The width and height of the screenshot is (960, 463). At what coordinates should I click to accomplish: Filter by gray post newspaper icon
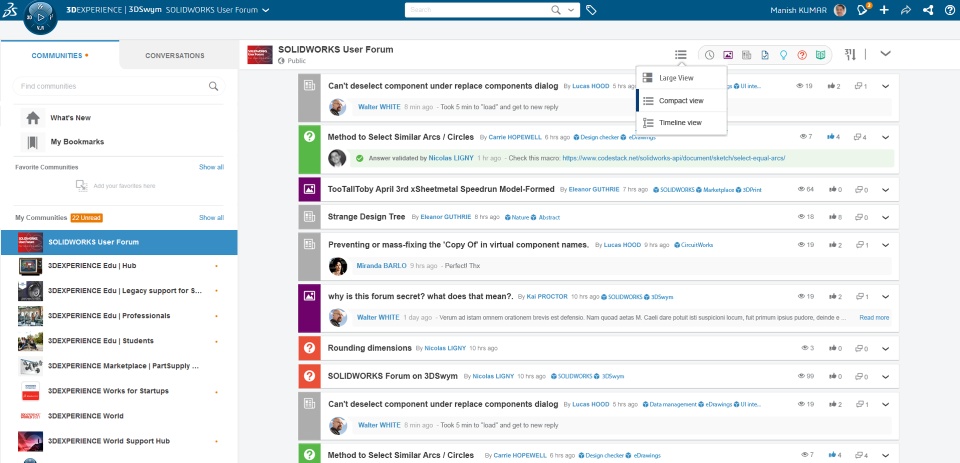(746, 55)
